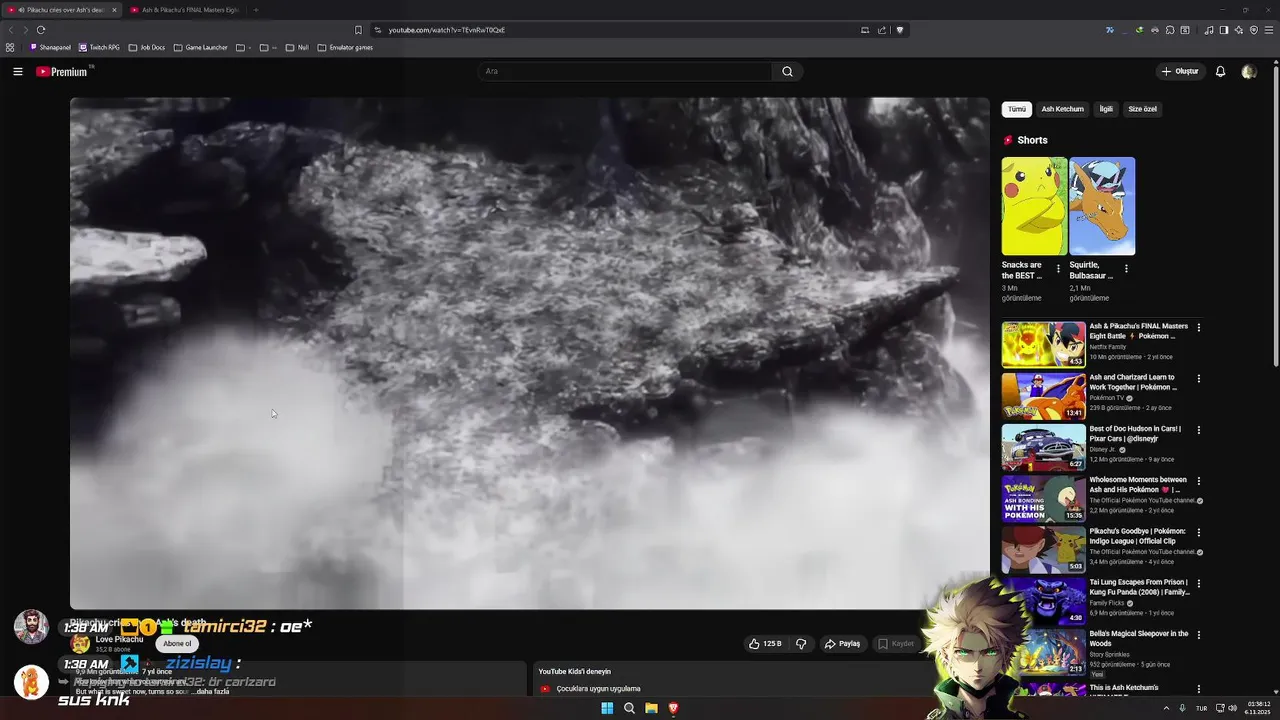This screenshot has width=1280, height=720.
Task: Go back with the browser back arrow
Action: coord(12,30)
